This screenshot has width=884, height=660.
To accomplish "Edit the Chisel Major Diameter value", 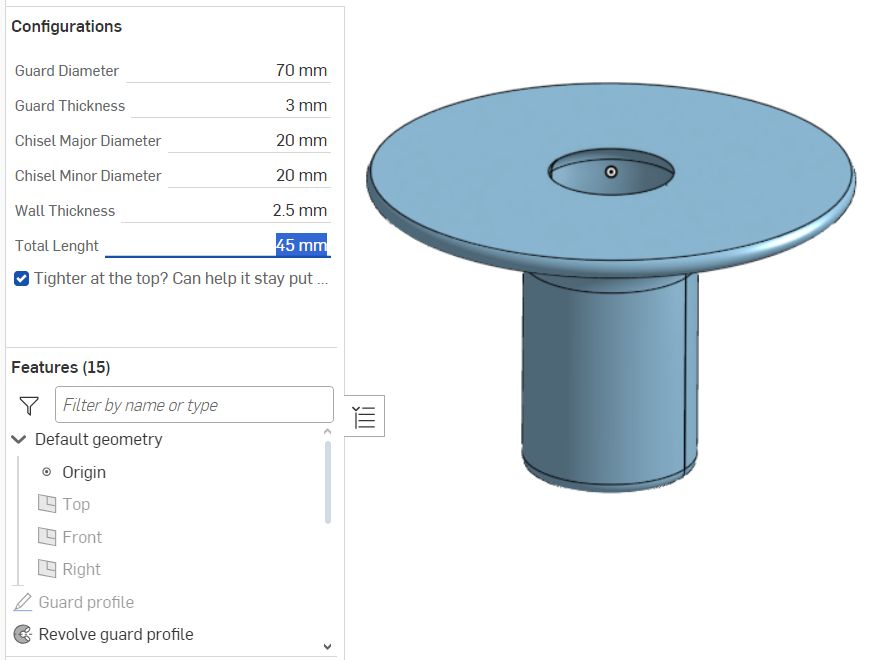I will pyautogui.click(x=249, y=140).
